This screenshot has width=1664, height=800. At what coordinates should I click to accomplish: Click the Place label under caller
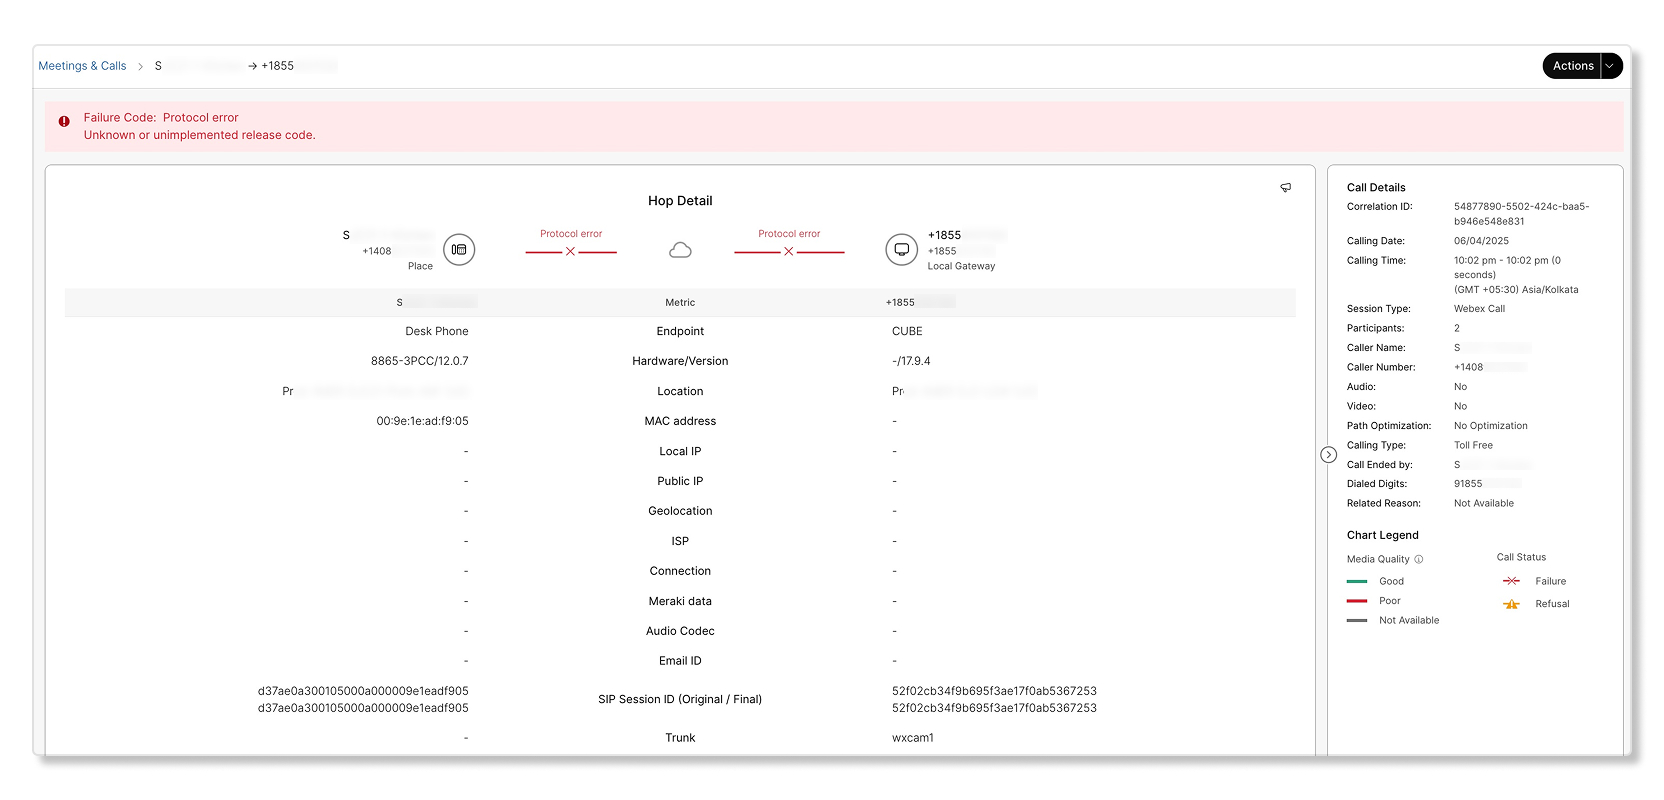click(420, 267)
